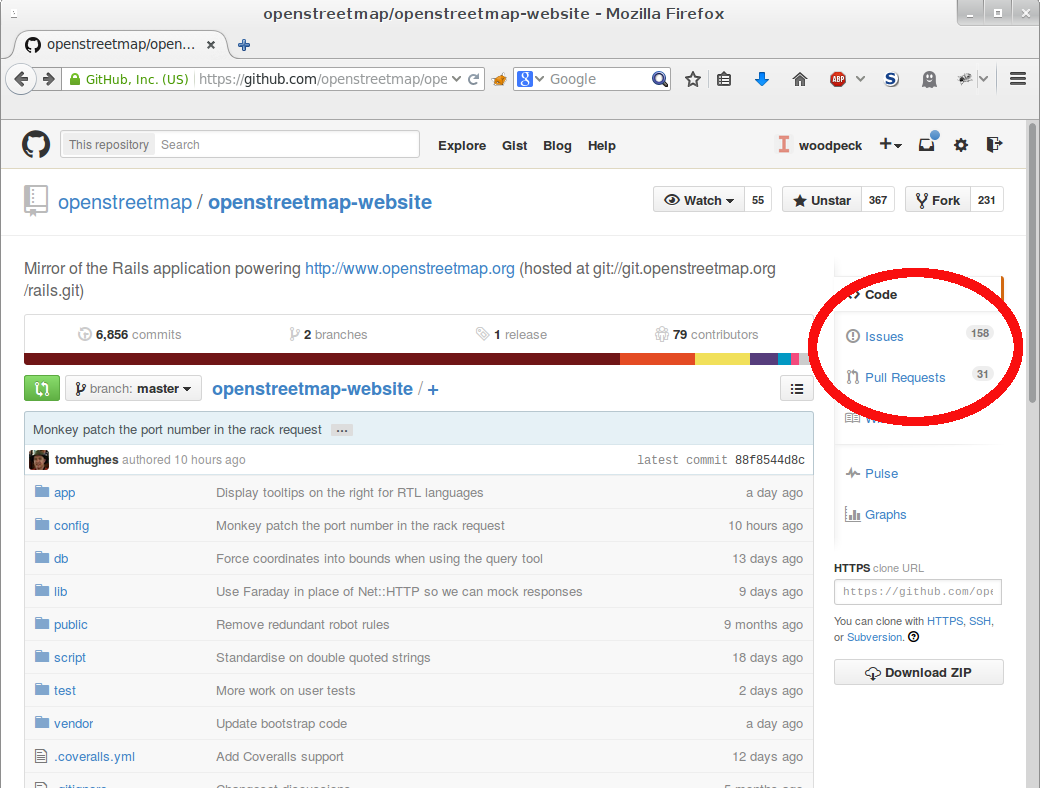Image resolution: width=1040 pixels, height=788 pixels.
Task: Go to Firefox home page icon
Action: pyautogui.click(x=800, y=80)
